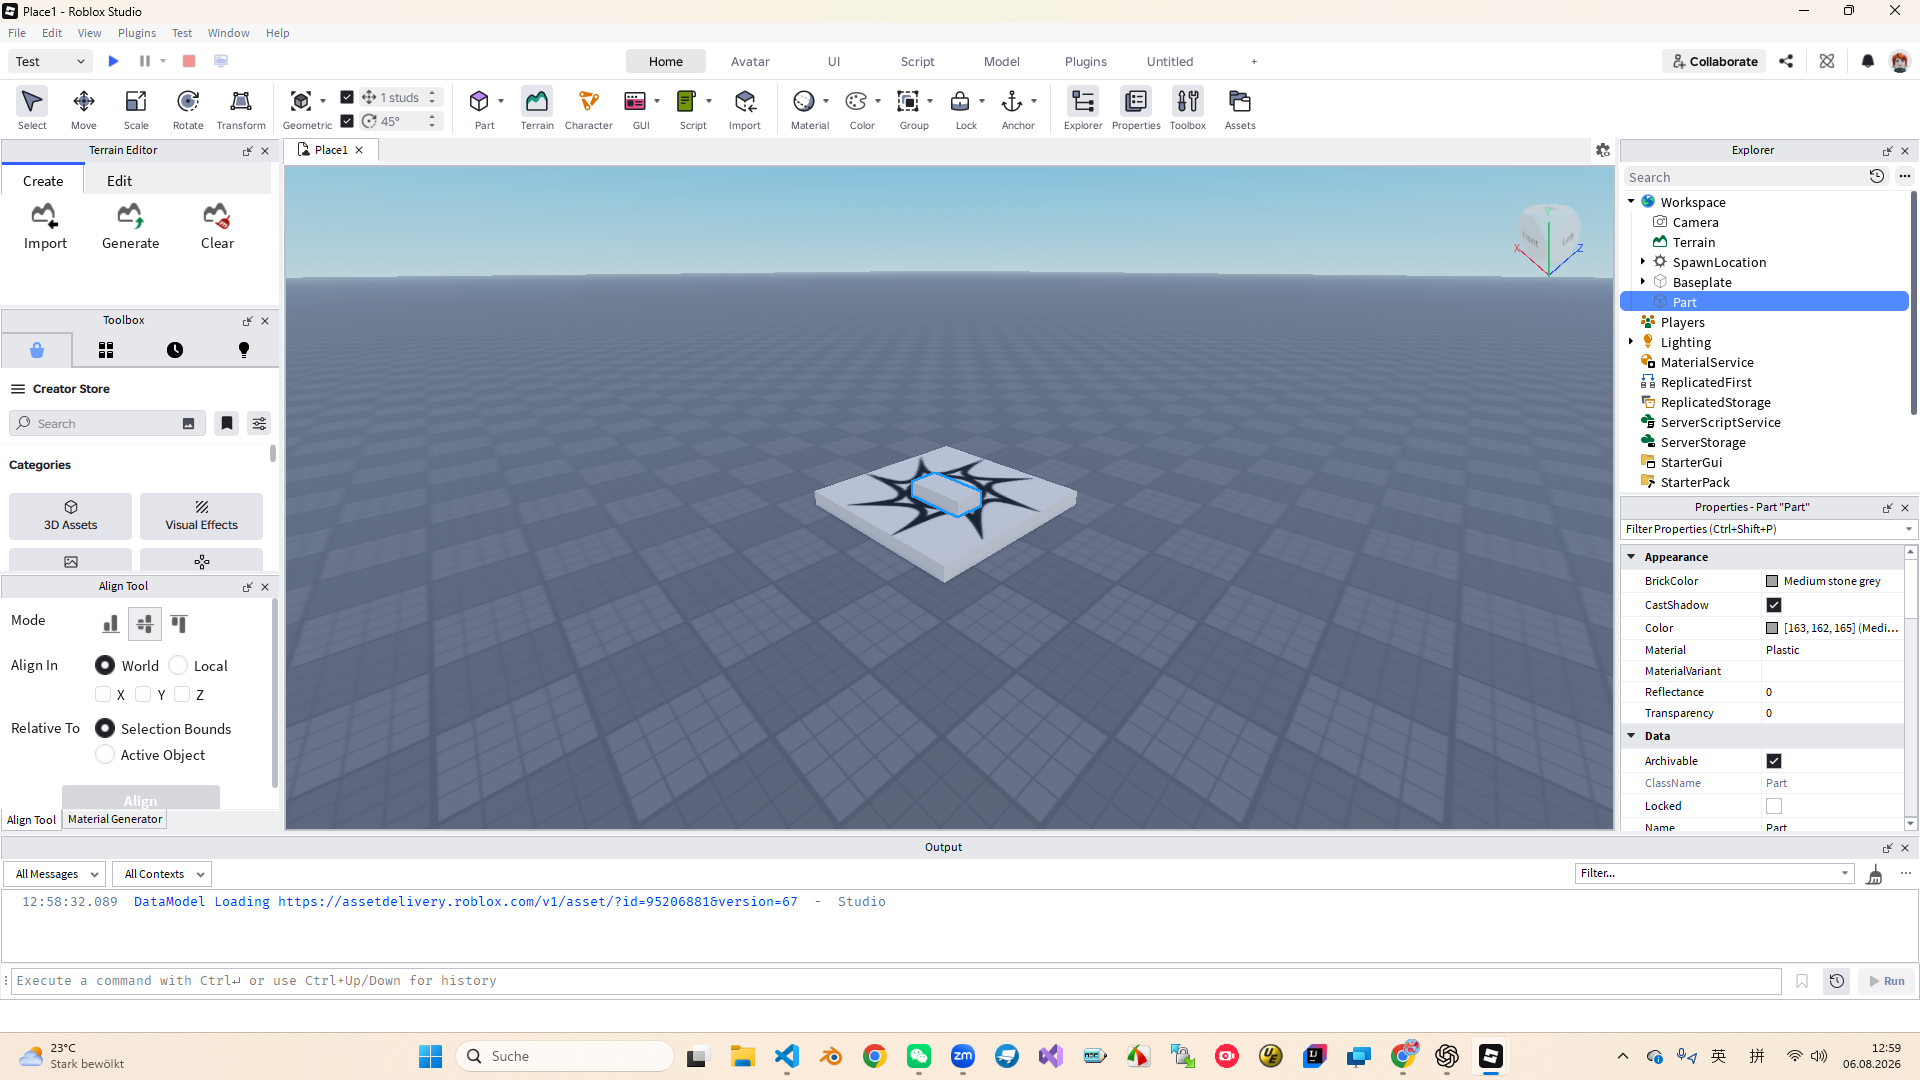This screenshot has height=1080, width=1920.
Task: Open the Test mode dropdown
Action: pos(50,61)
